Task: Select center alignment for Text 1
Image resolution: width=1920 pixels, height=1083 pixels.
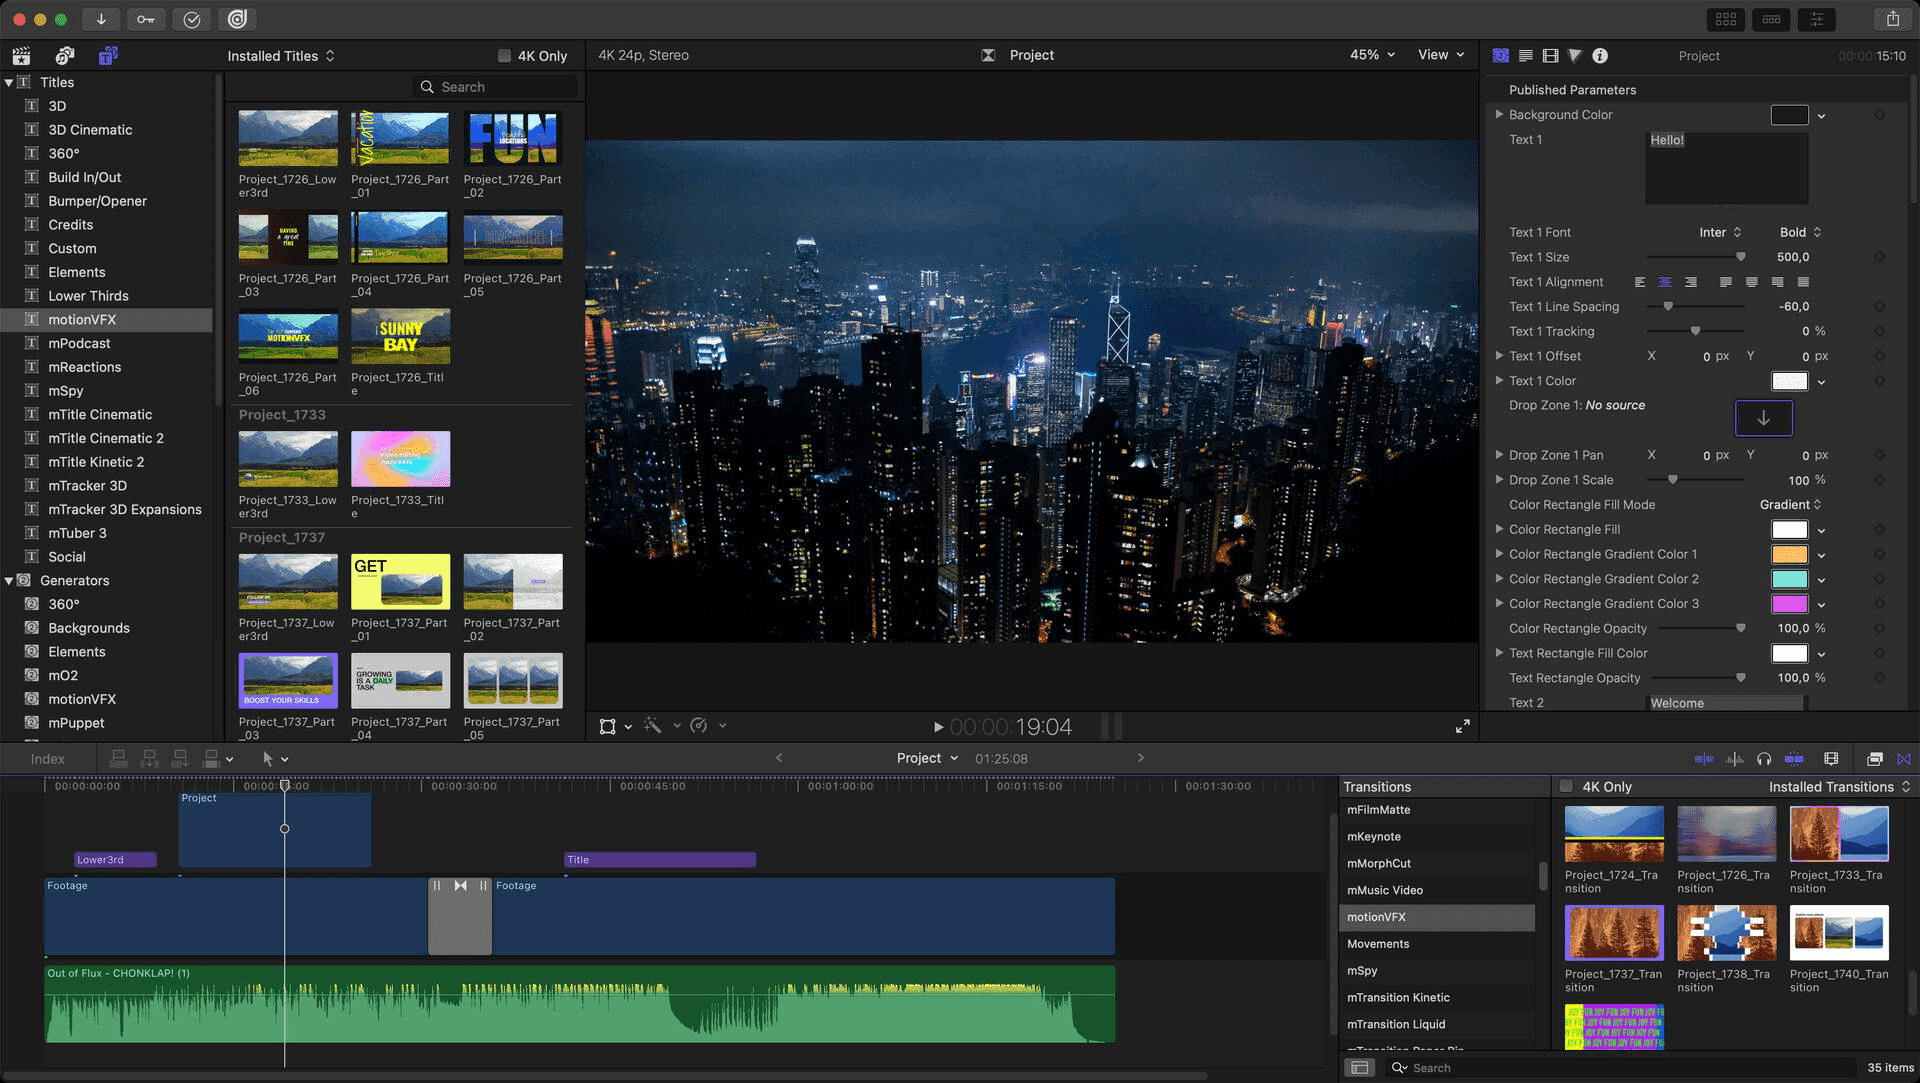Action: 1665,283
